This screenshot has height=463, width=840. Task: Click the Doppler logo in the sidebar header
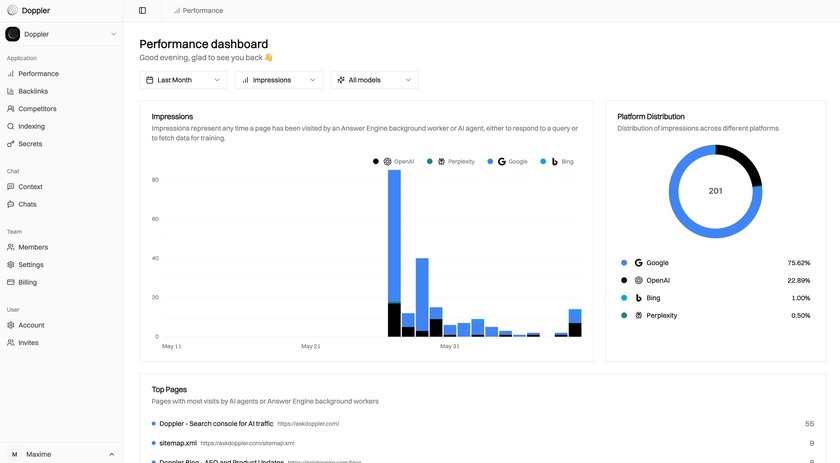tap(11, 10)
